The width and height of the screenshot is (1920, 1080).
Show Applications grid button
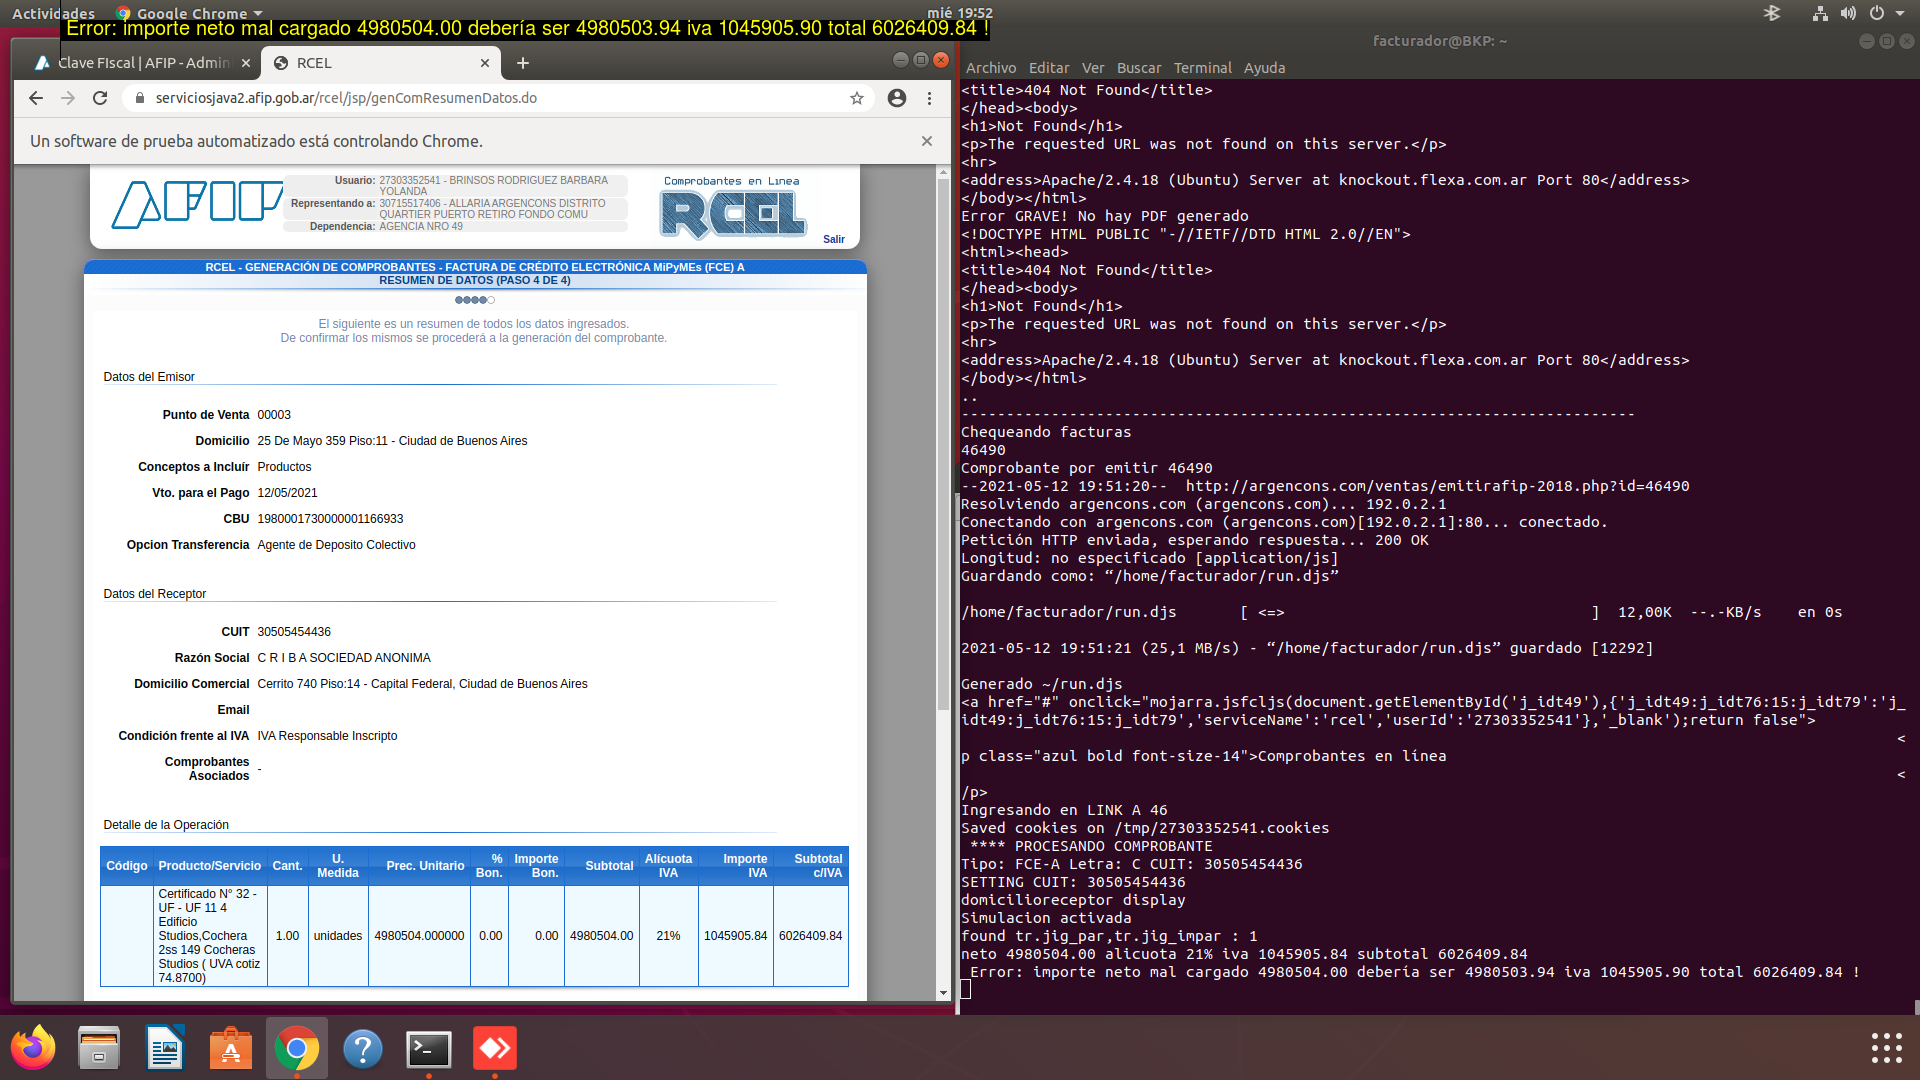(x=1886, y=1048)
